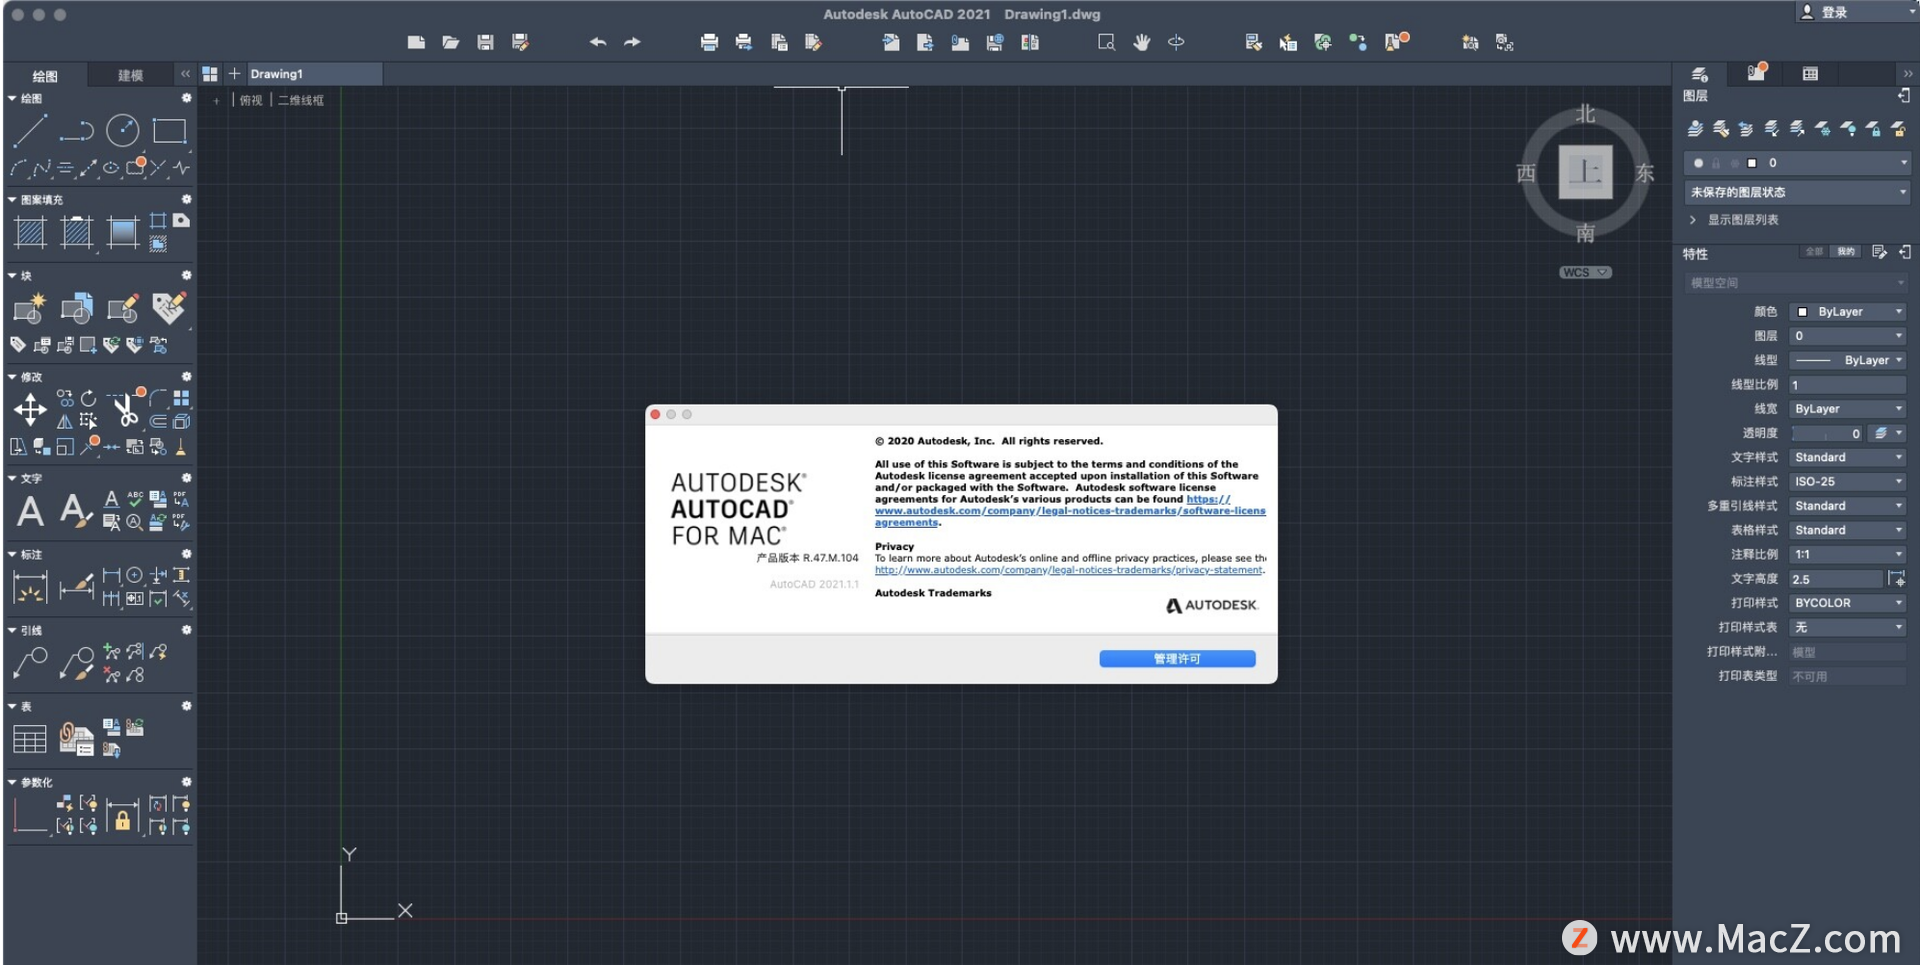This screenshot has height=965, width=1920.
Task: Select the Pan hand tool
Action: 1141,42
